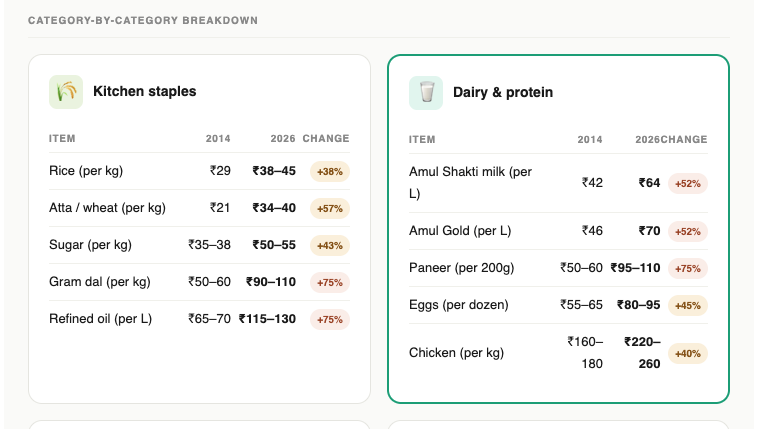
Task: Click the +52% badge for Amul Gold
Action: [x=688, y=231]
